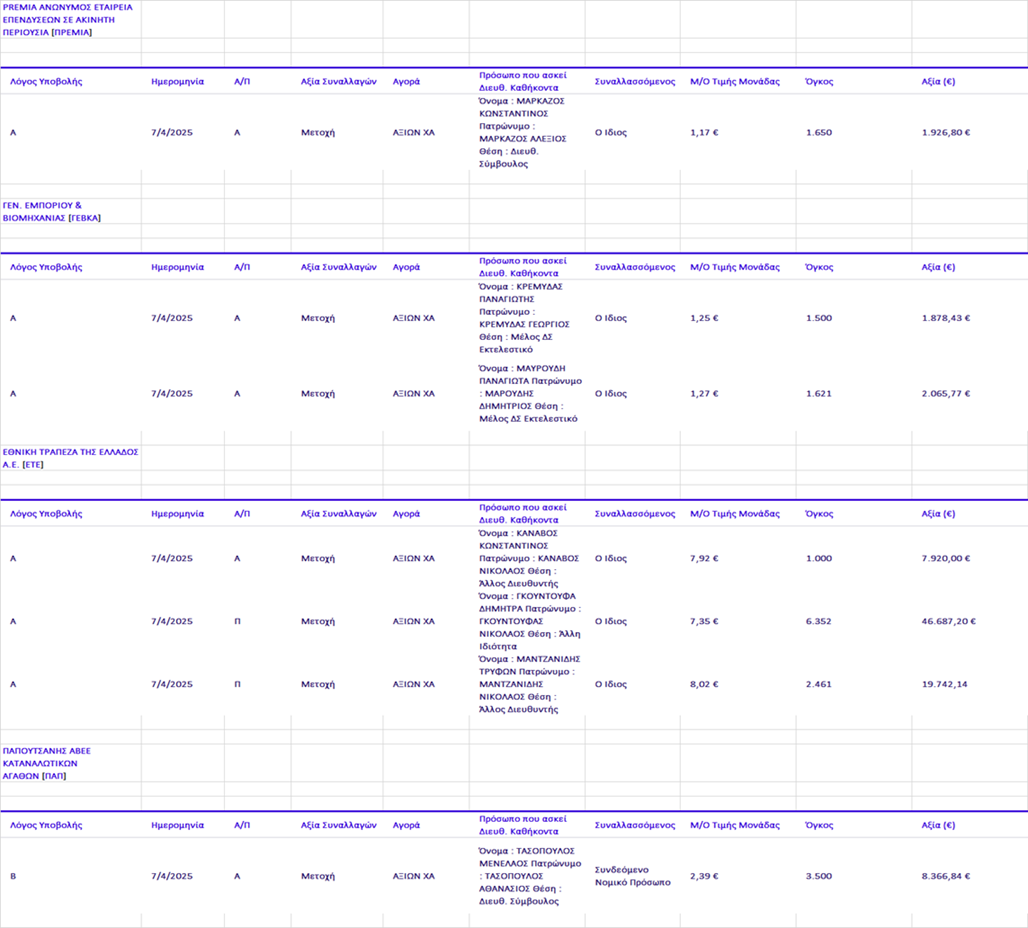This screenshot has width=1028, height=928.
Task: Click Μ/Ο Τιμής Μονάδας header of ΠΡΕΜΙΑ table
Action: (735, 82)
